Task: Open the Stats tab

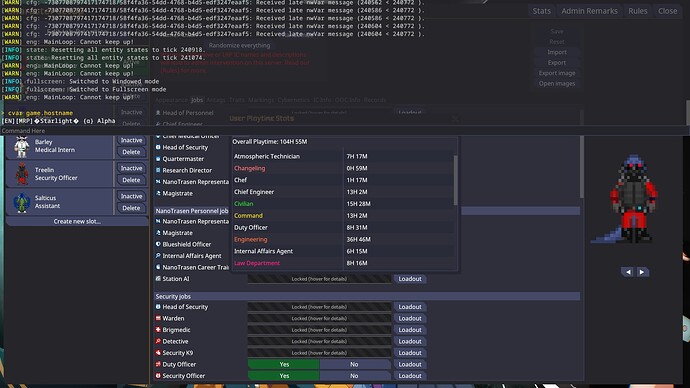Action: [541, 11]
